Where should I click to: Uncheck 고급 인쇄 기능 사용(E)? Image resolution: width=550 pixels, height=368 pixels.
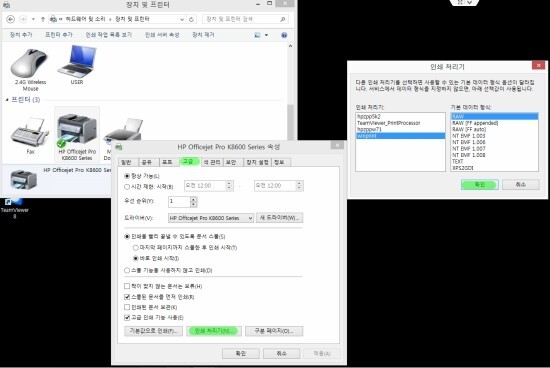(127, 317)
